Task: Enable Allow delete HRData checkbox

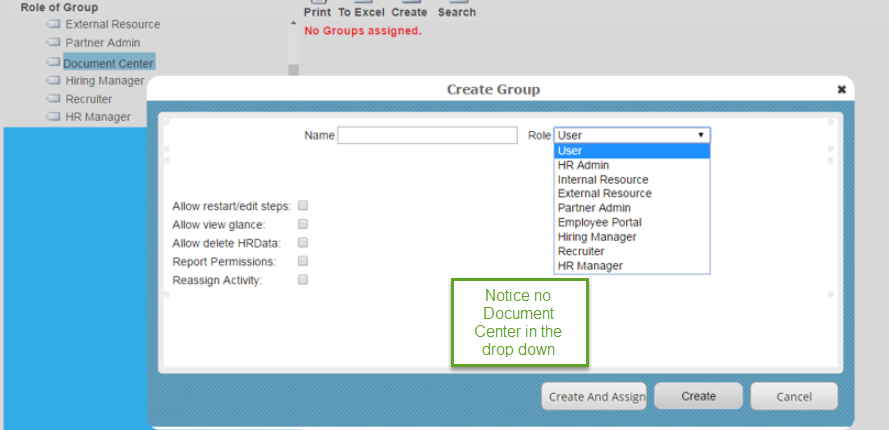Action: 303,242
